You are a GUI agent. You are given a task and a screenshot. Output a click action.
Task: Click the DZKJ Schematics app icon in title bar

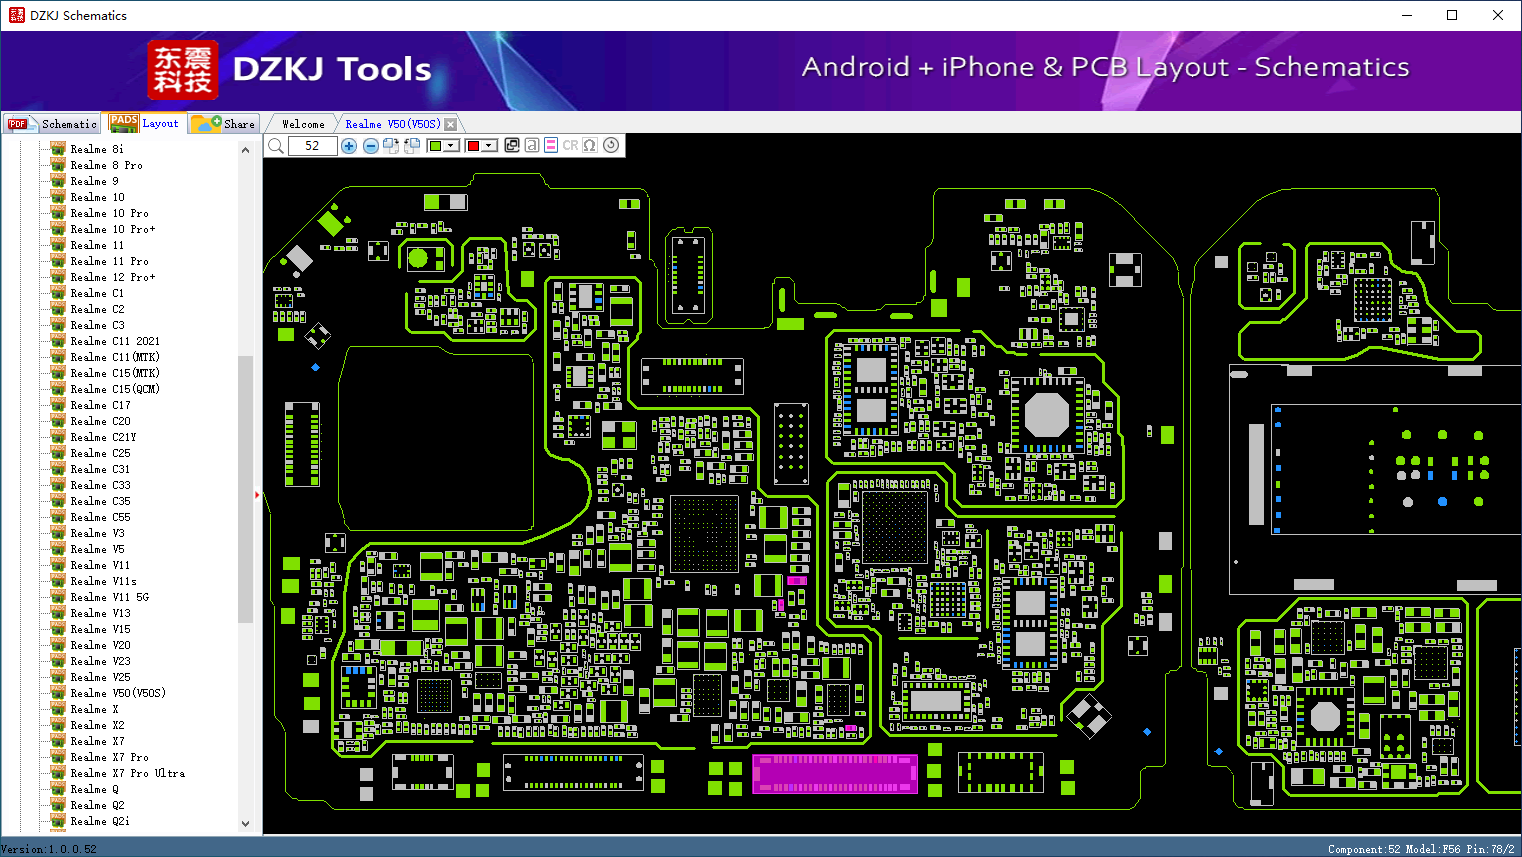(x=16, y=15)
